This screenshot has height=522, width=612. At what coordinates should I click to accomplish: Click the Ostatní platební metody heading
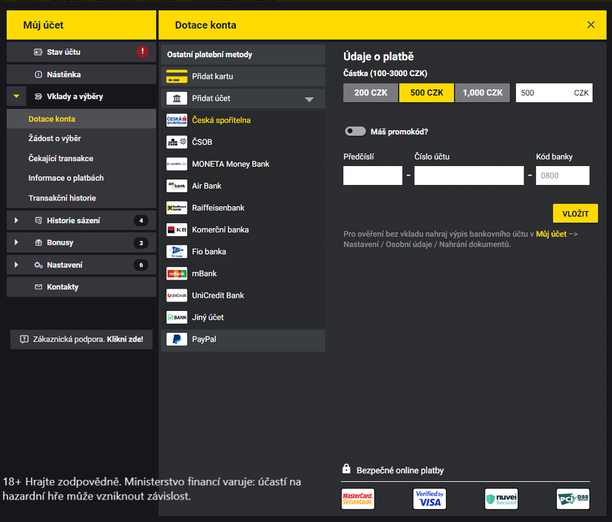[210, 54]
